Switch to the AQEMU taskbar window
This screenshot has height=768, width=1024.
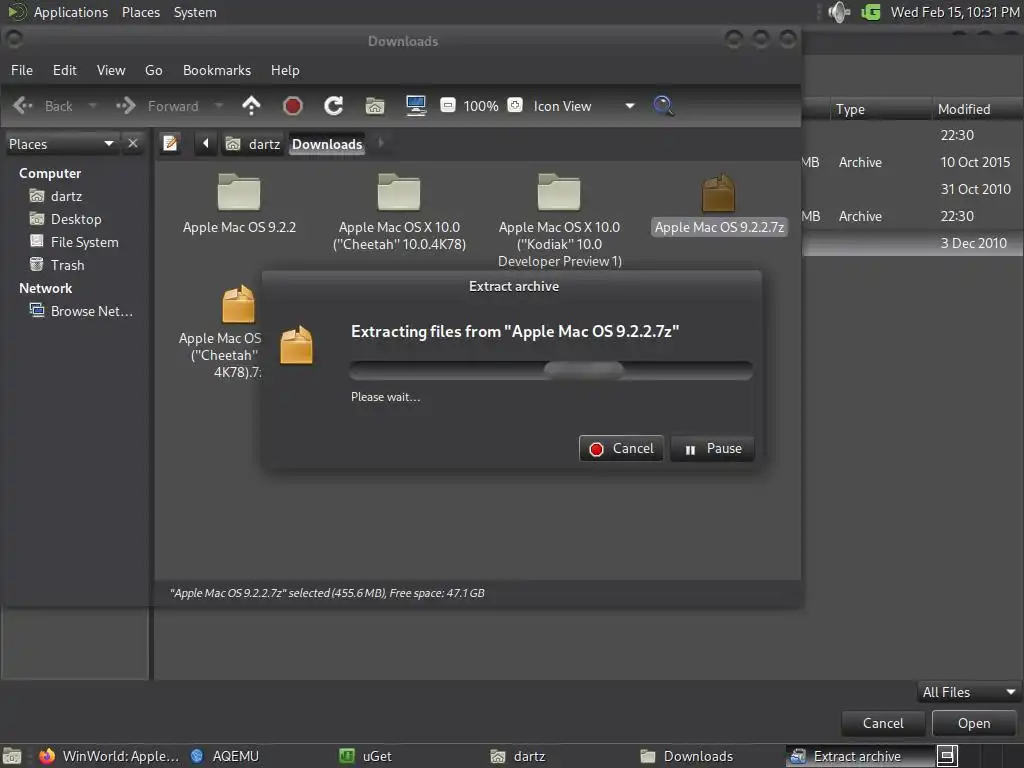point(225,756)
